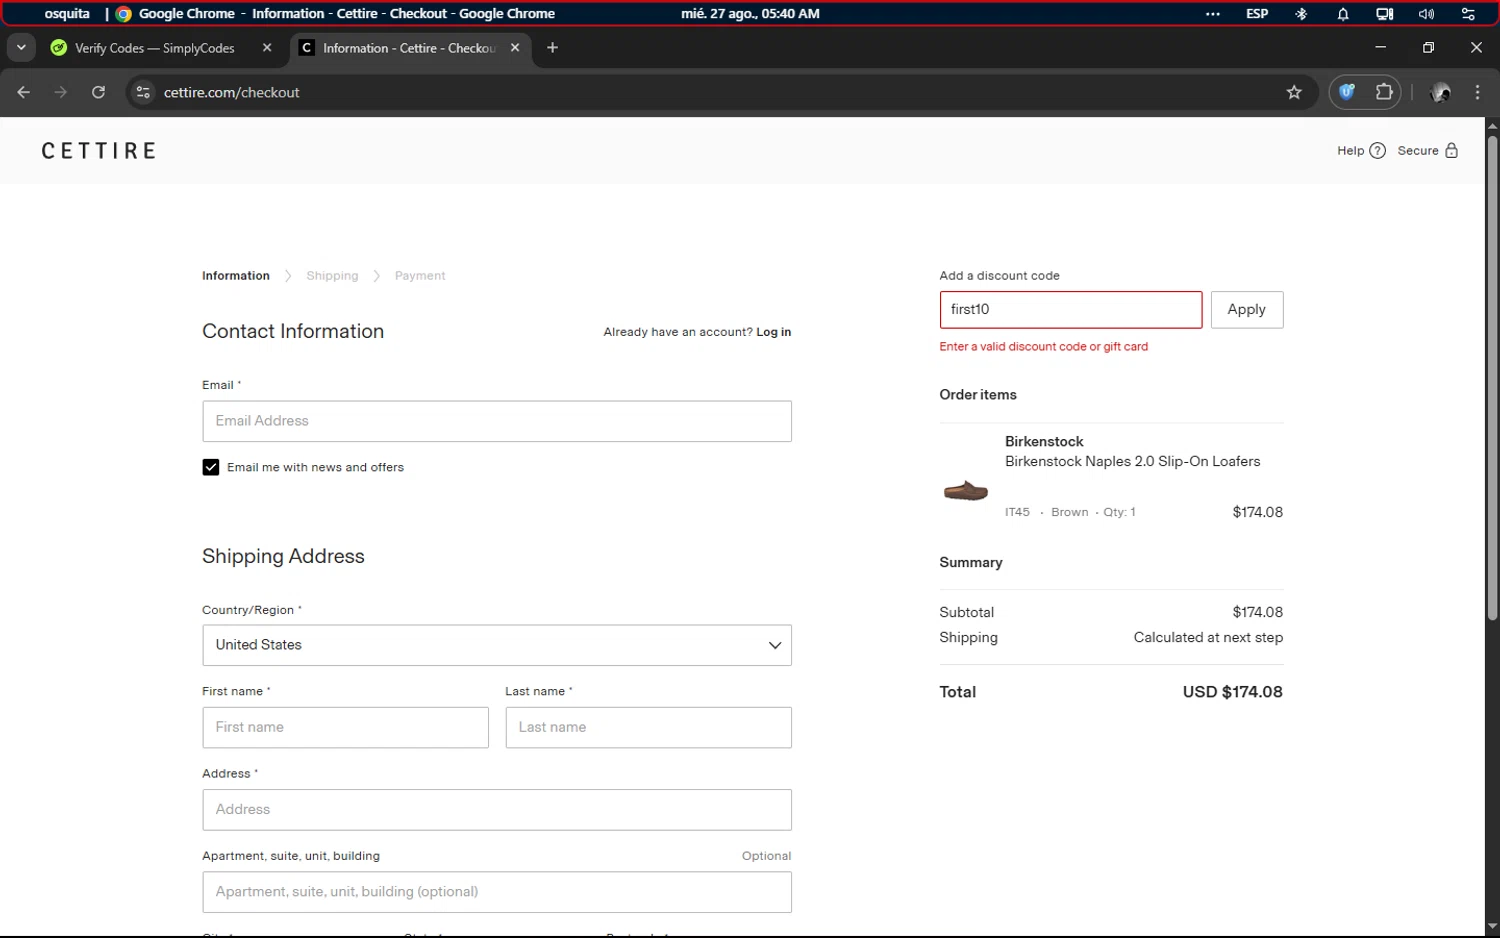
Task: Focus the Last name field
Action: pos(648,727)
